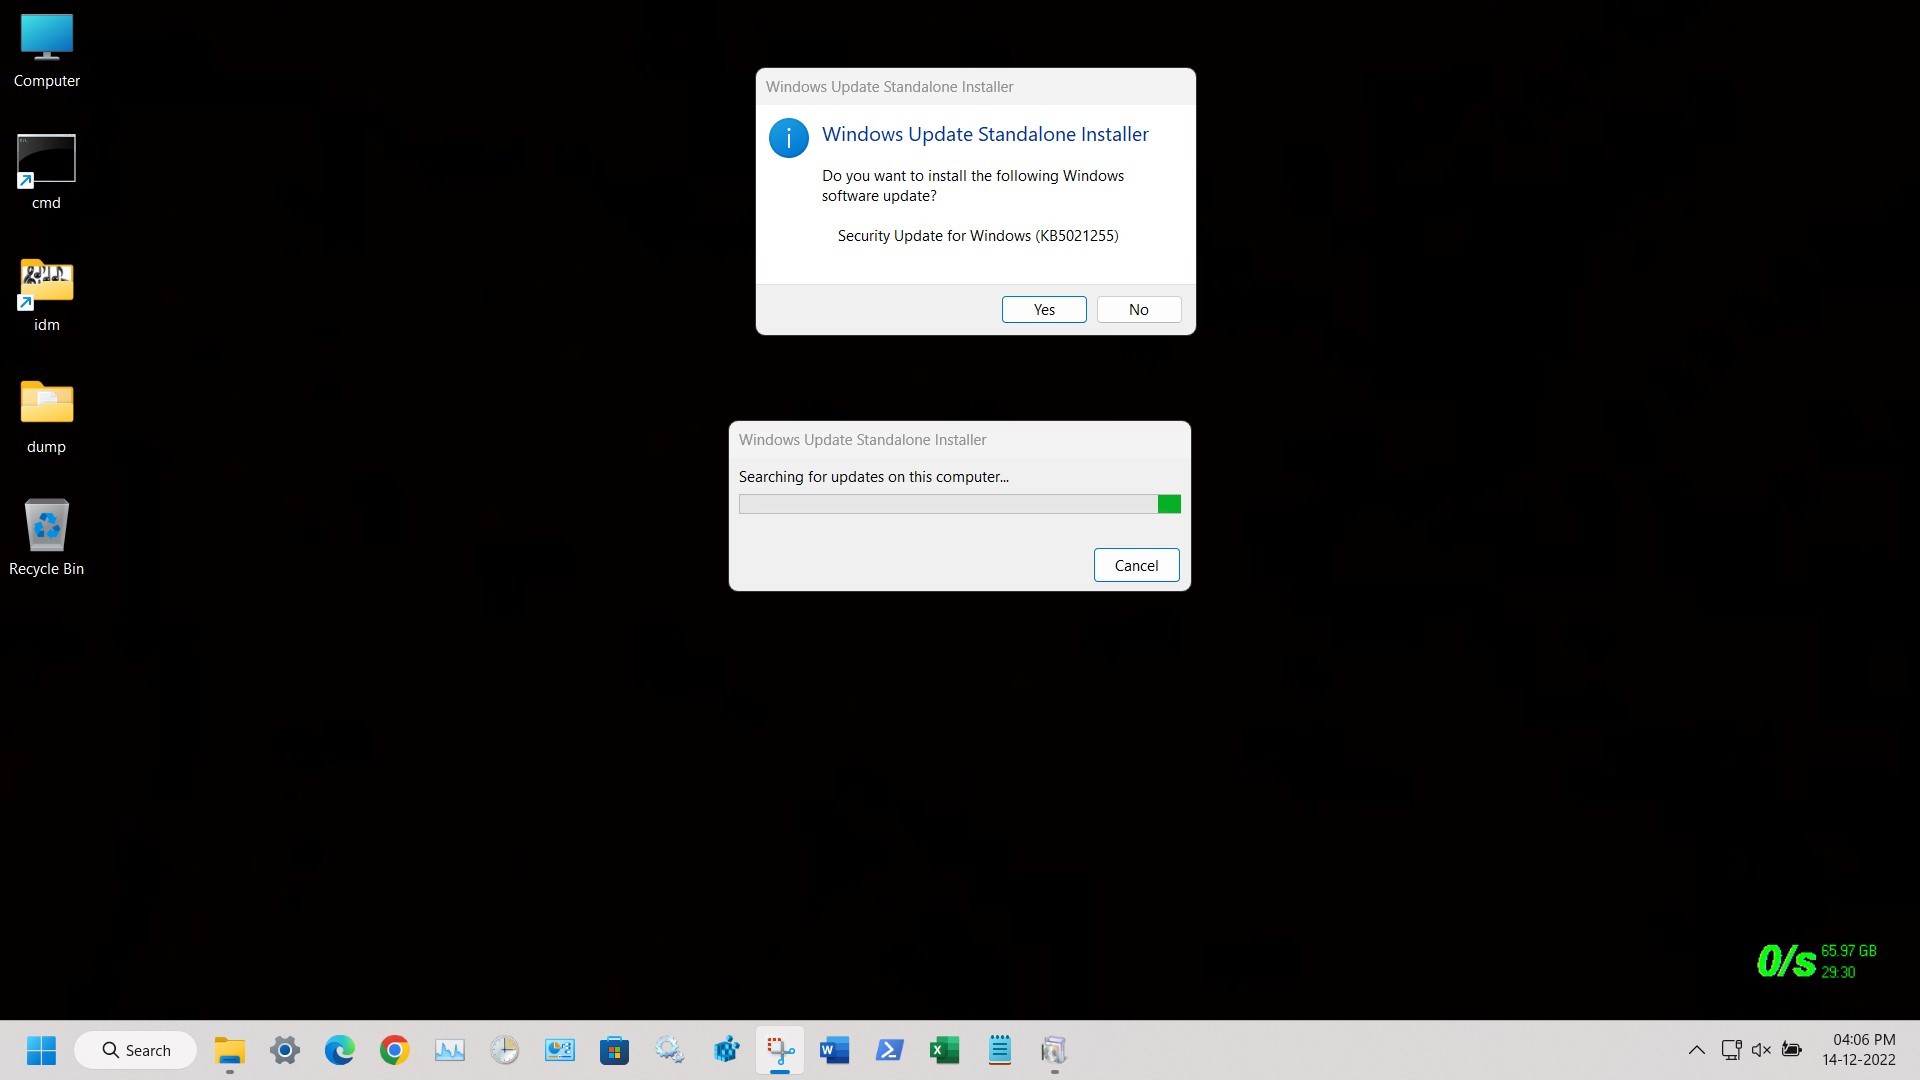Viewport: 1920px width, 1080px height.
Task: Decline the KB5021255 update with No
Action: (1139, 310)
